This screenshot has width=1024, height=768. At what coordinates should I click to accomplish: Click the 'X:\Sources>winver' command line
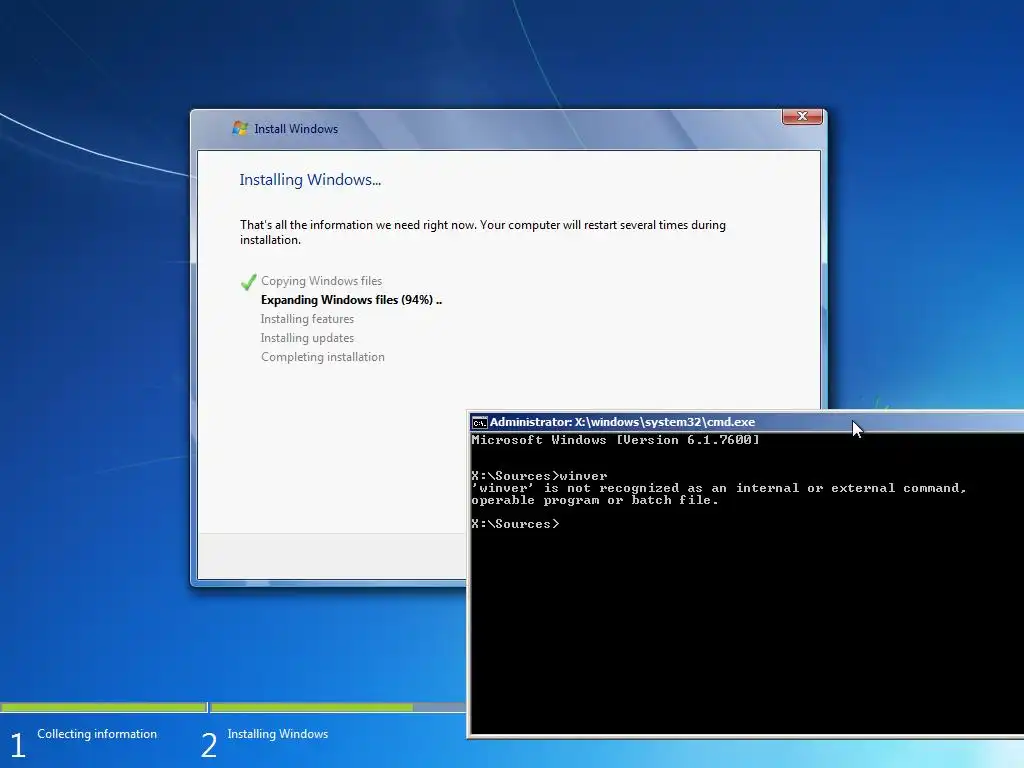[x=539, y=476]
